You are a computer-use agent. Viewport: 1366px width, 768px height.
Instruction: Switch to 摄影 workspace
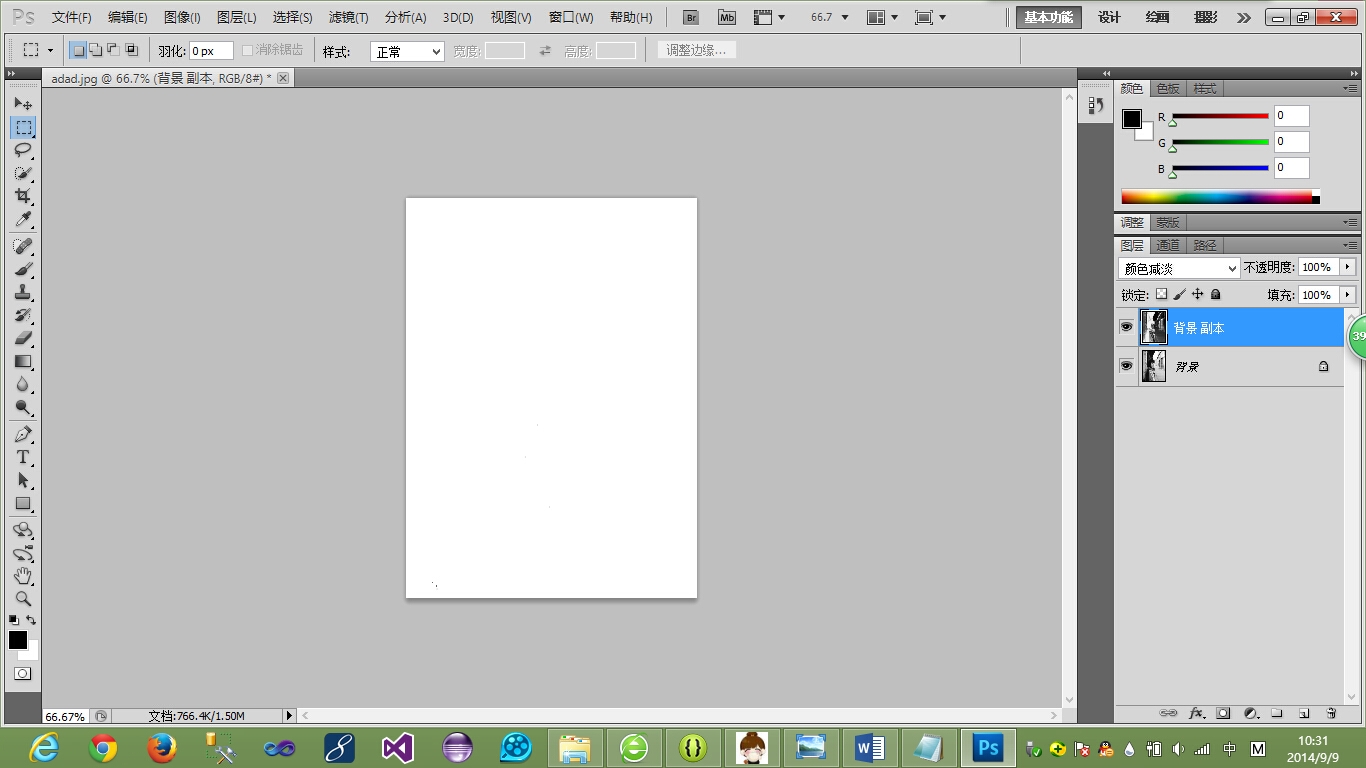point(1205,17)
